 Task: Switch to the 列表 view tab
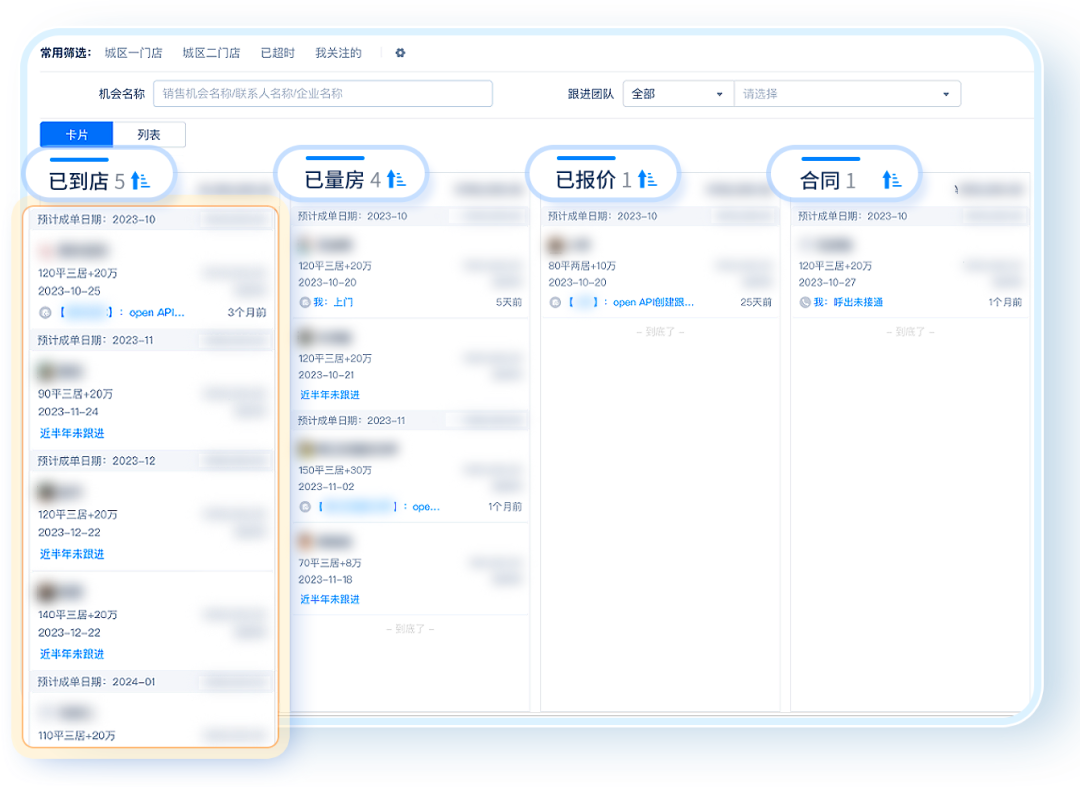(x=149, y=134)
